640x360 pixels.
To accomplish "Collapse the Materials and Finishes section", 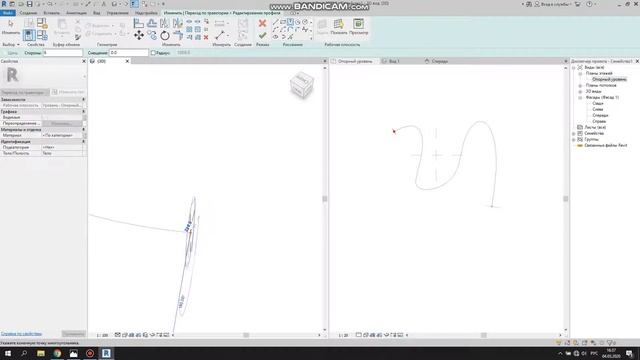I will pos(84,129).
